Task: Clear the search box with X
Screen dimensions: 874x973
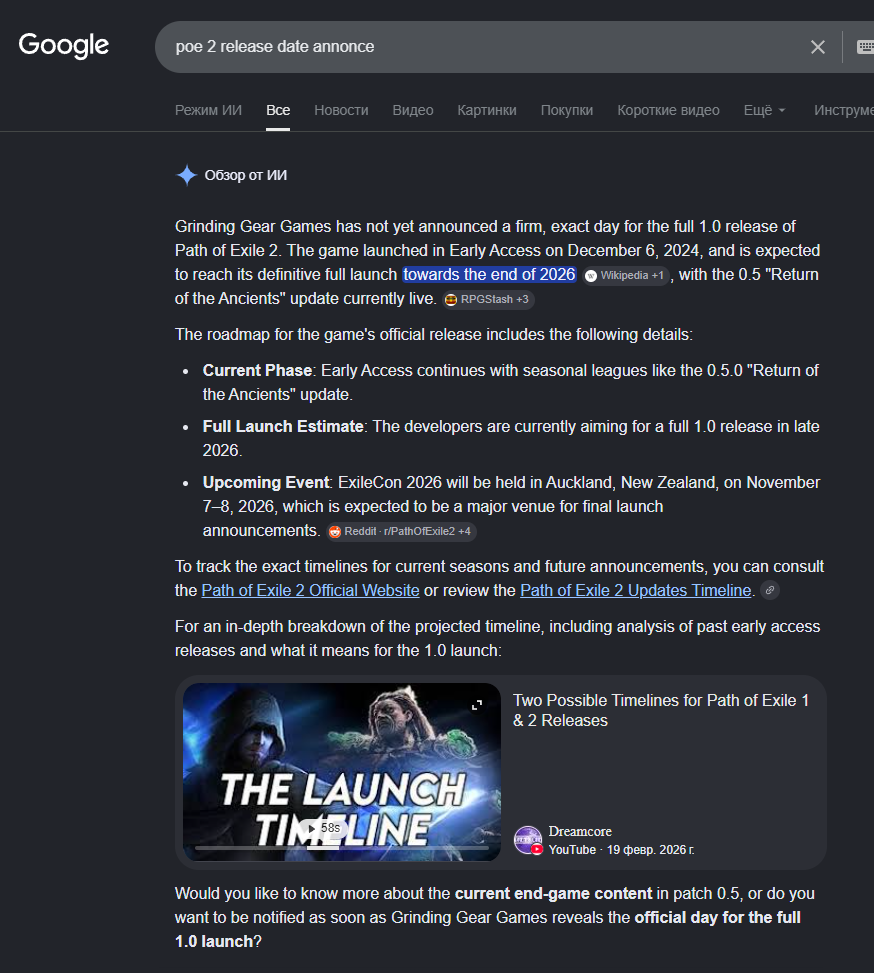Action: 818,47
